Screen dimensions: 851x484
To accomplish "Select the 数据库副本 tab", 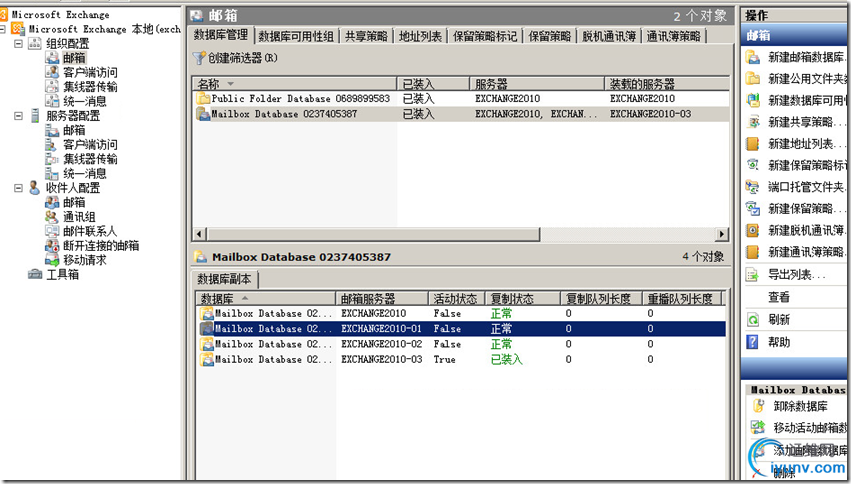I will pyautogui.click(x=224, y=279).
